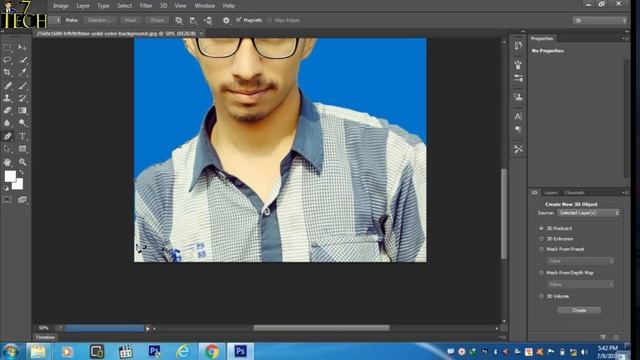Select Mesh From Preset radio option
Image resolution: width=640 pixels, height=360 pixels.
point(542,249)
